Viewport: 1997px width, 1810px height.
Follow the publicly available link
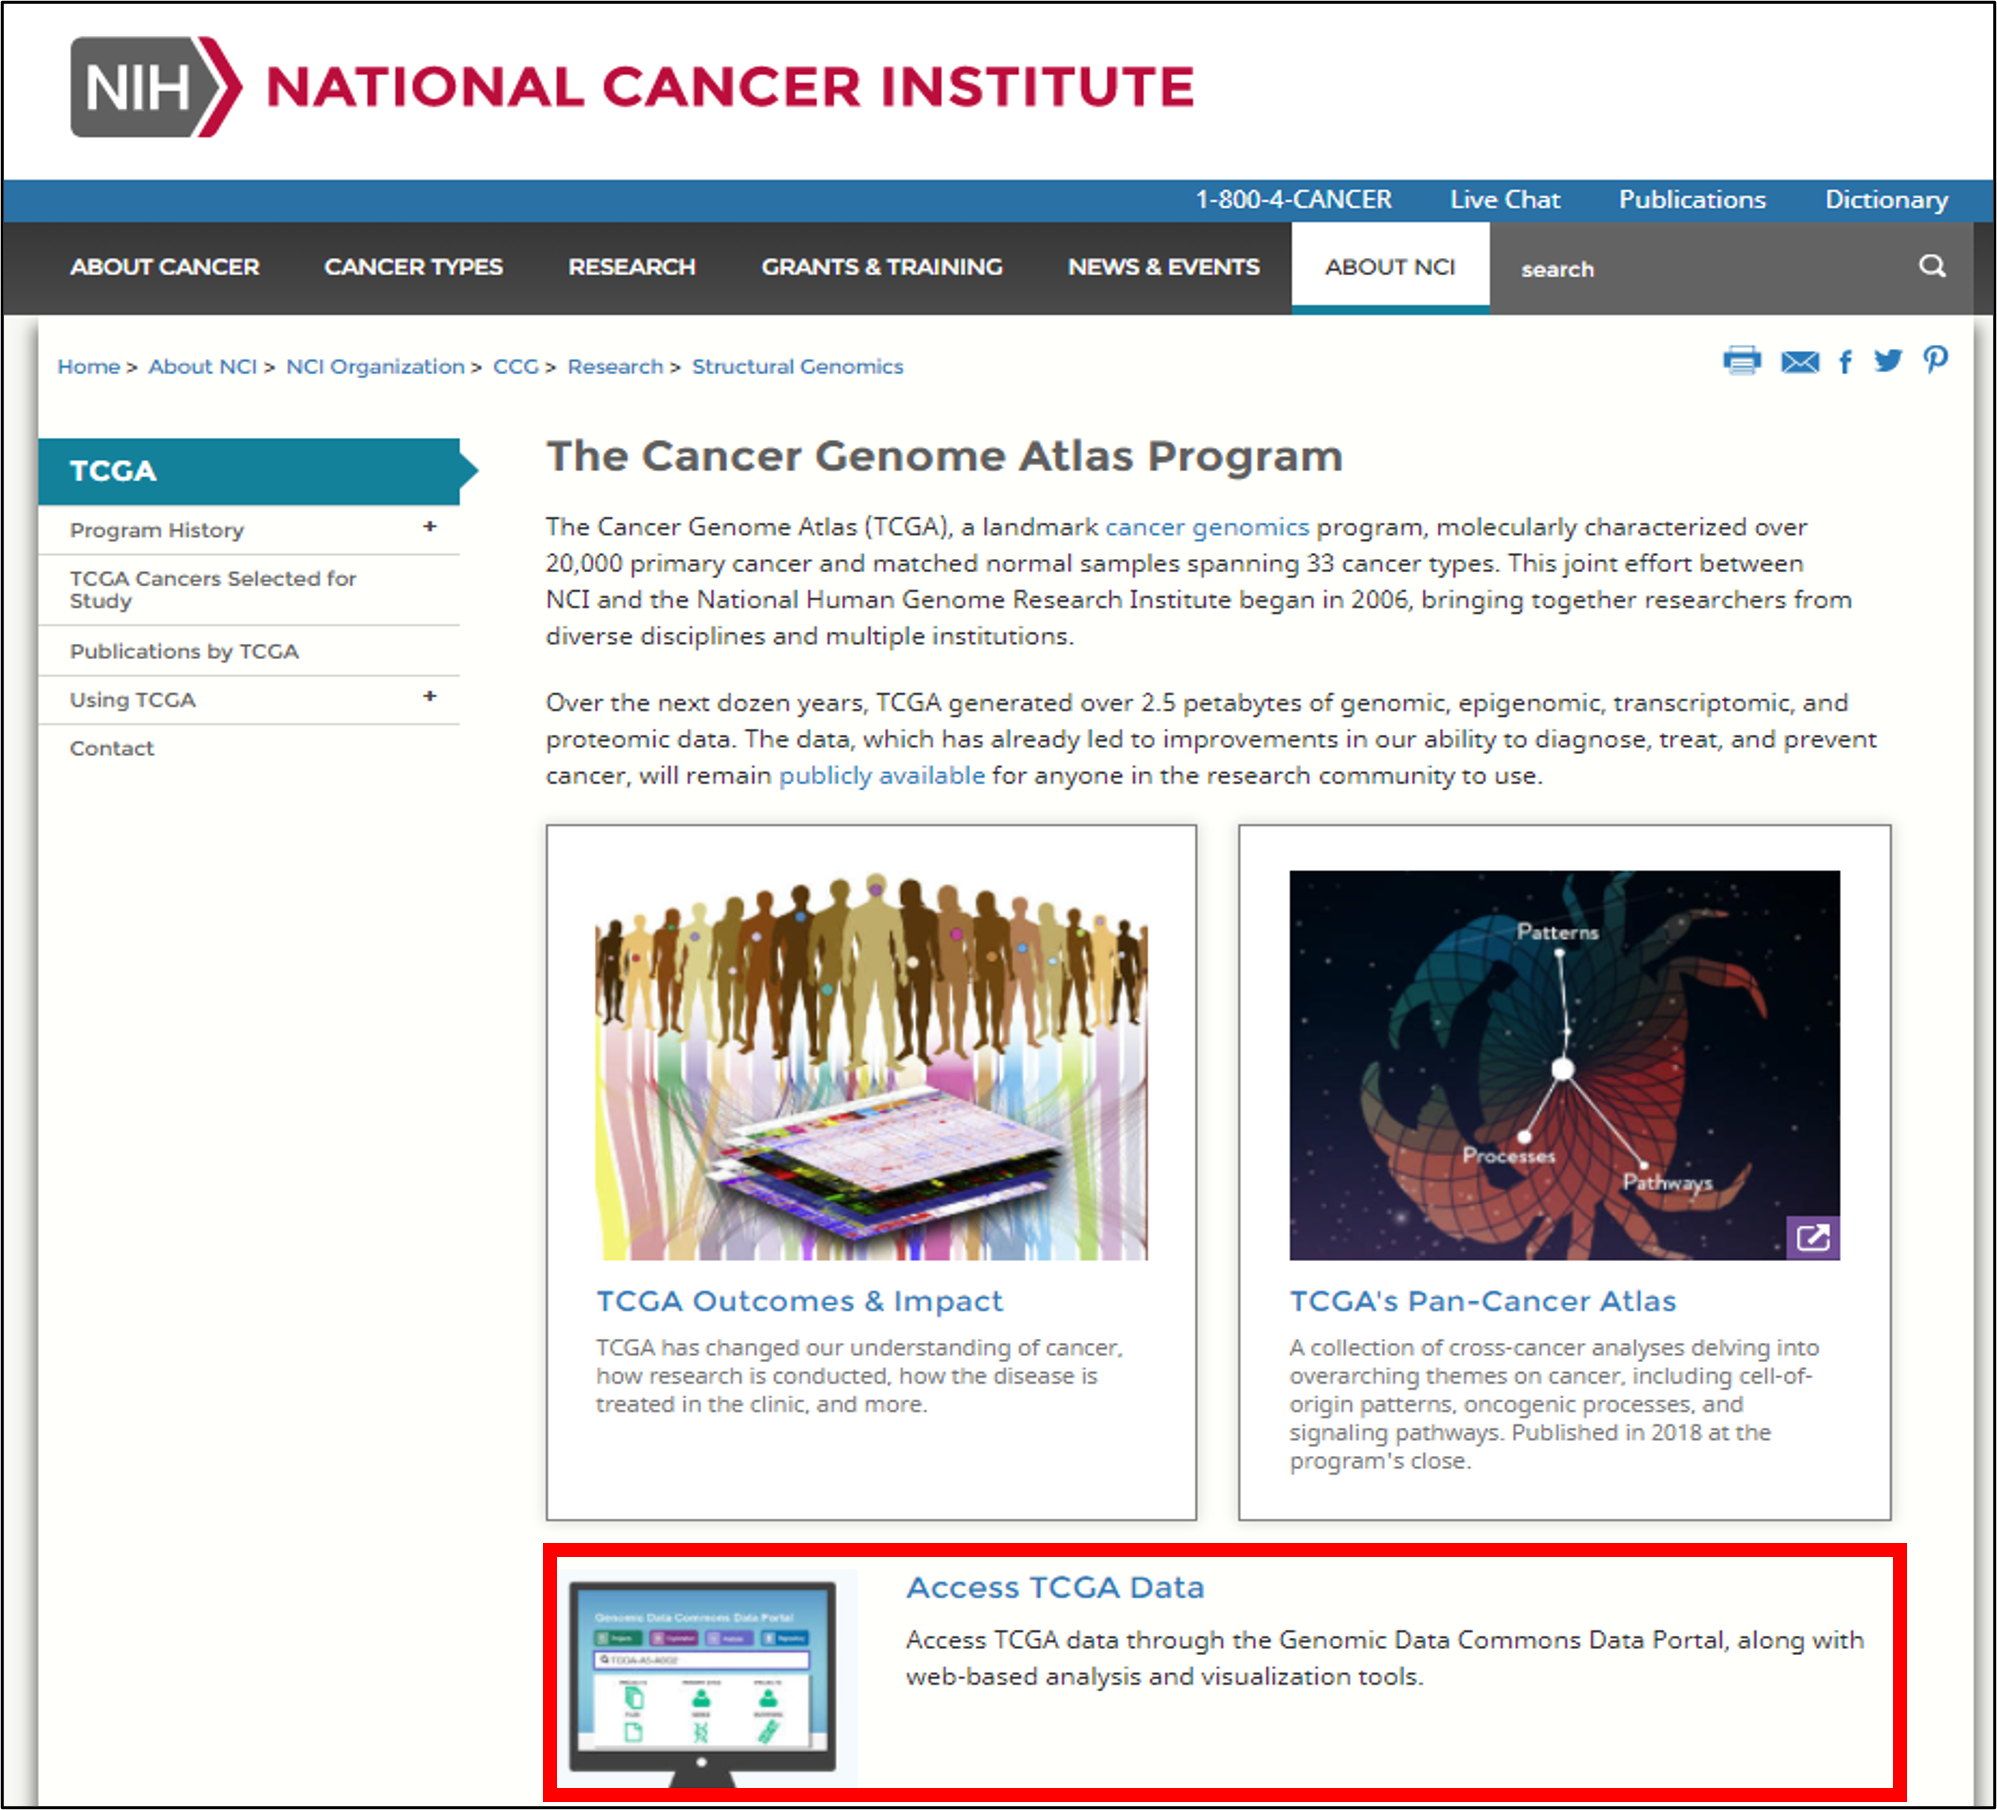tap(882, 776)
